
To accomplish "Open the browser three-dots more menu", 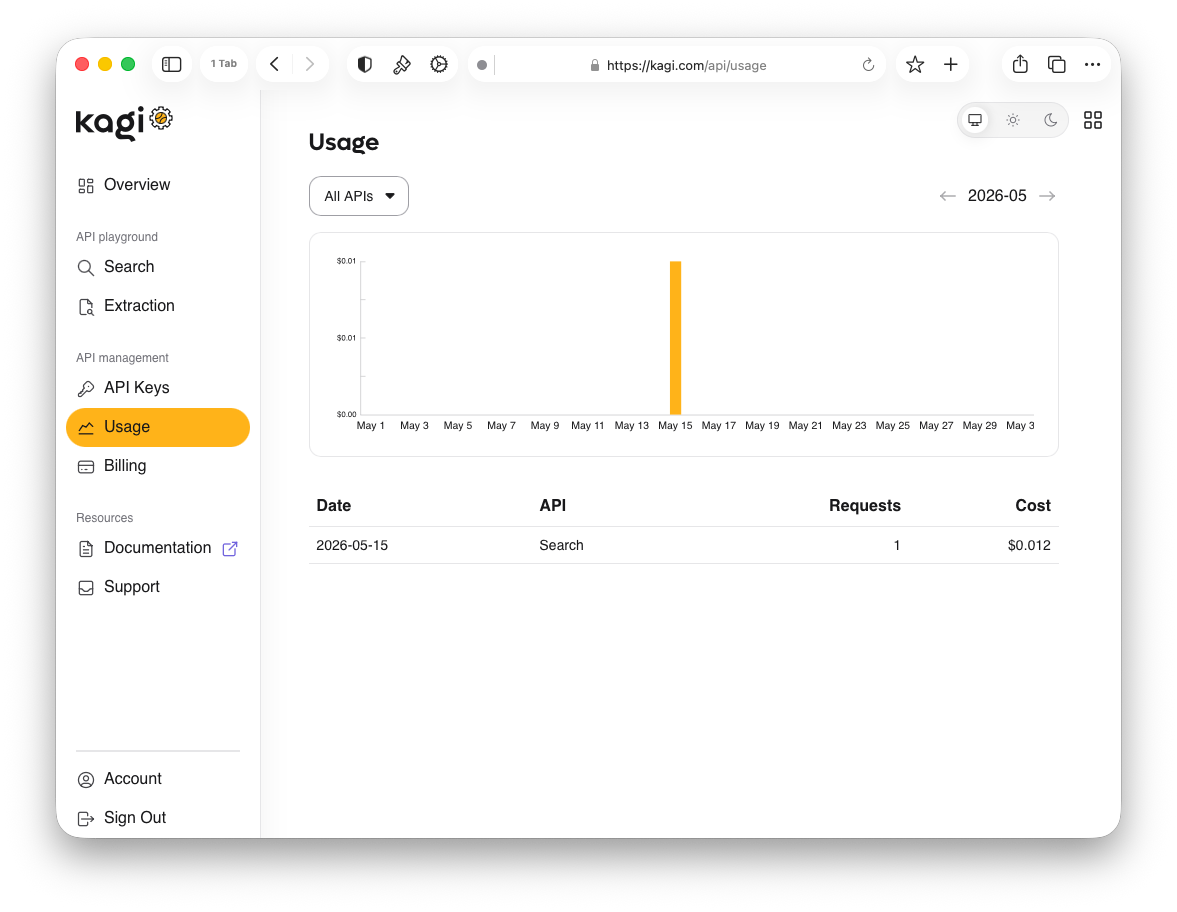I will pyautogui.click(x=1092, y=65).
